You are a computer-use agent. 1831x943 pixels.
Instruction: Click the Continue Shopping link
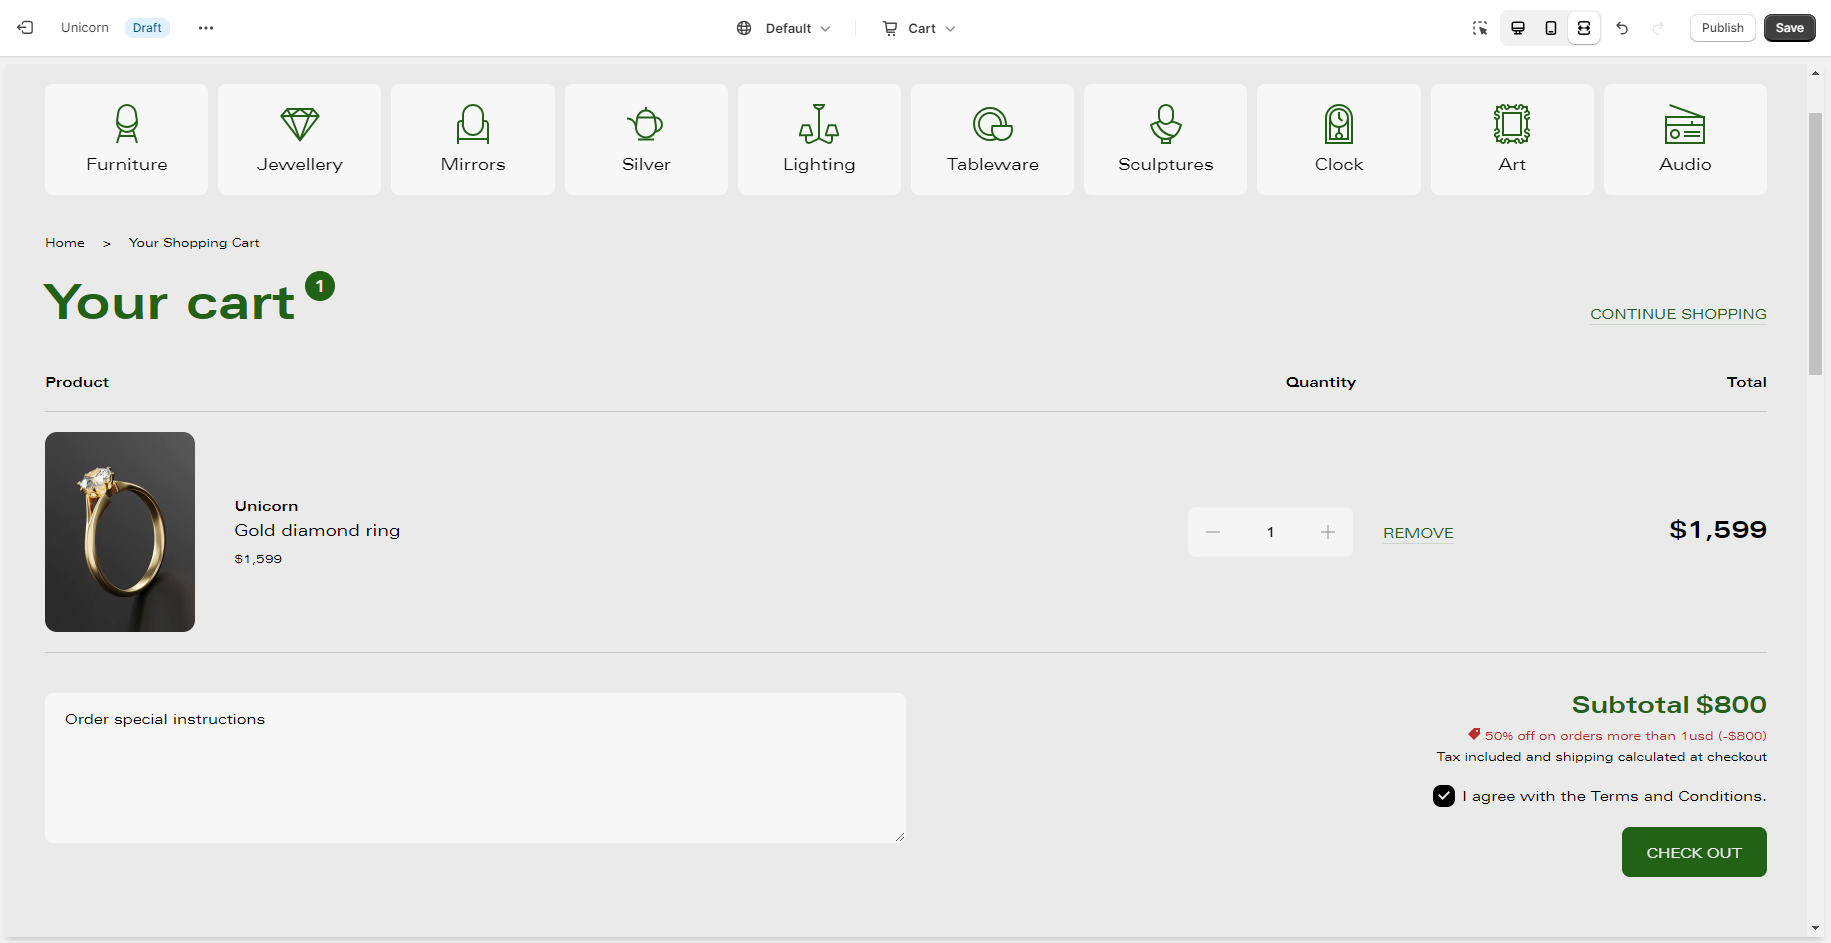(1678, 314)
